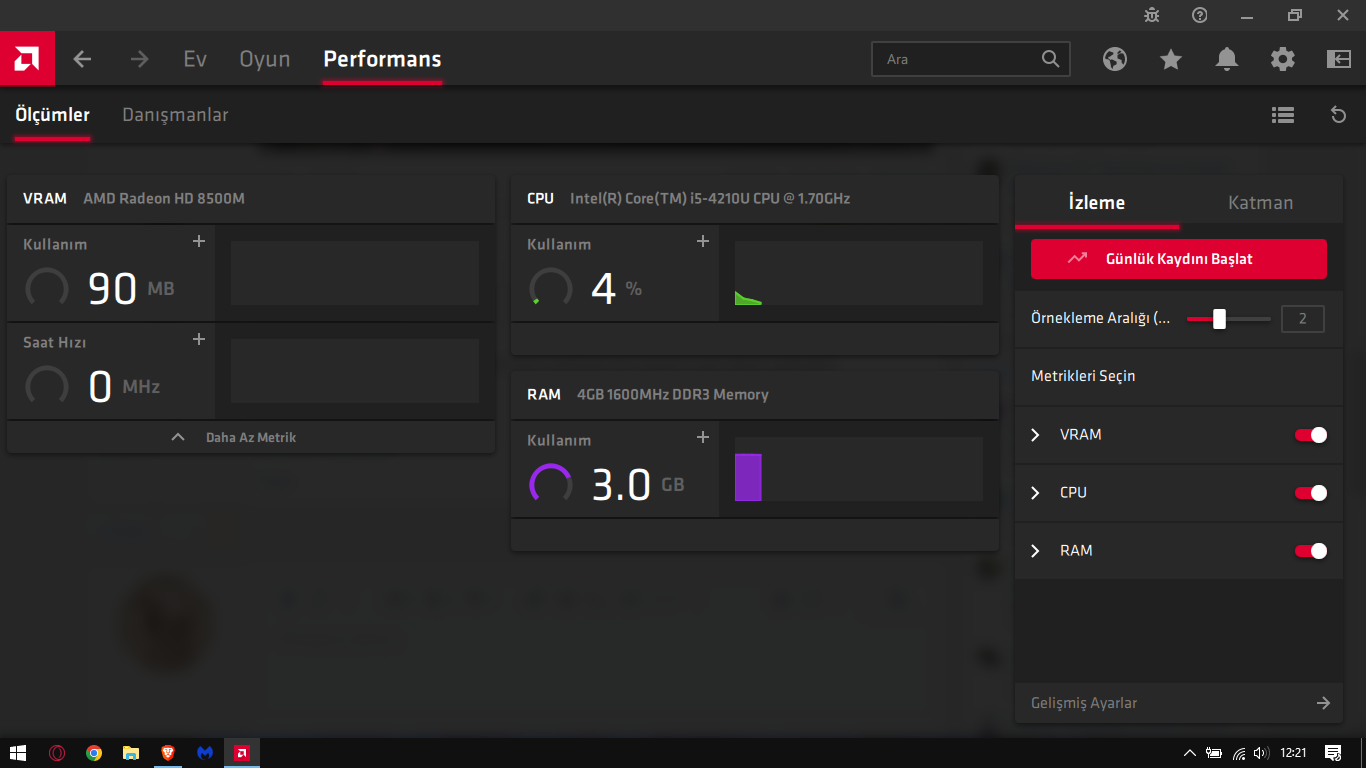Viewport: 1366px width, 768px height.
Task: Switch to list view icon
Action: click(x=1283, y=115)
